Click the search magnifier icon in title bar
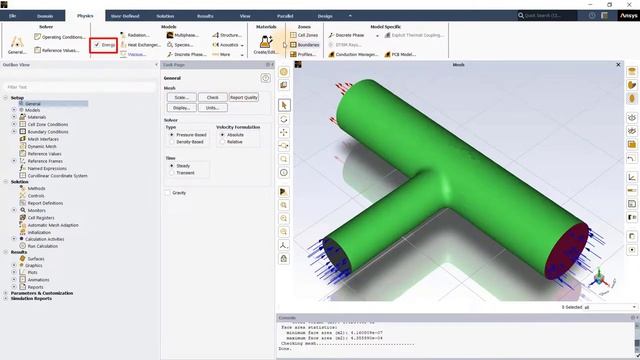The width and height of the screenshot is (640, 360). pos(521,16)
